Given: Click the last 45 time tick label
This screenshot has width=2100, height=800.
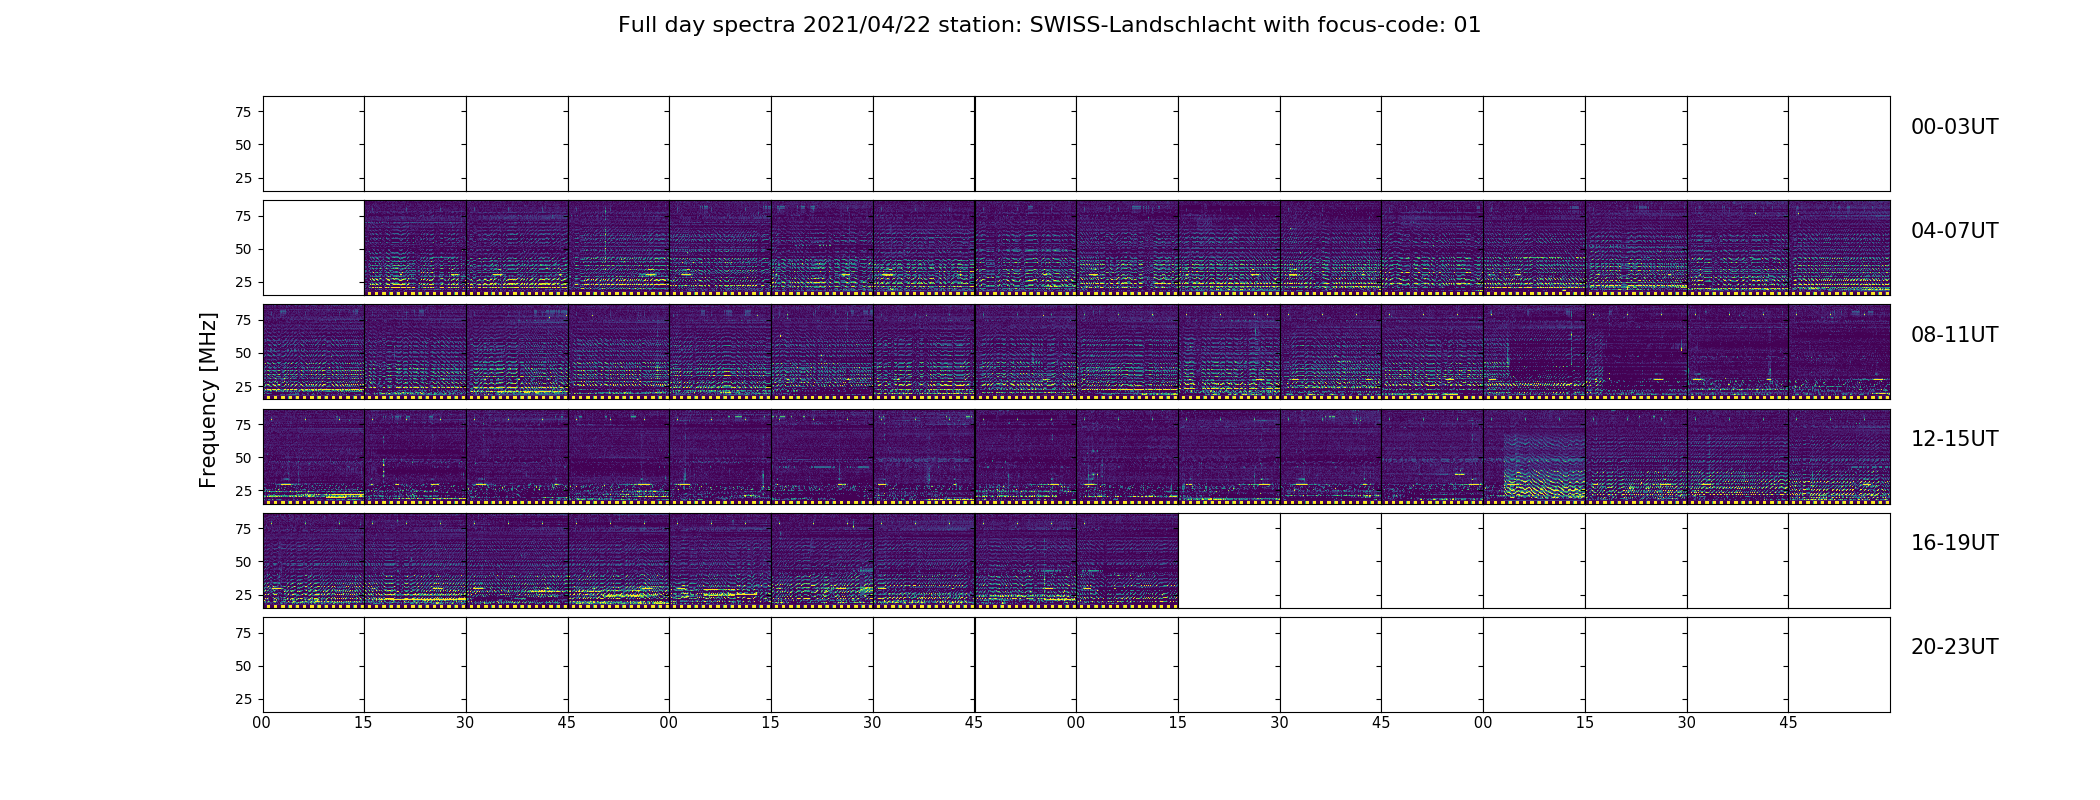Looking at the screenshot, I should 1788,722.
